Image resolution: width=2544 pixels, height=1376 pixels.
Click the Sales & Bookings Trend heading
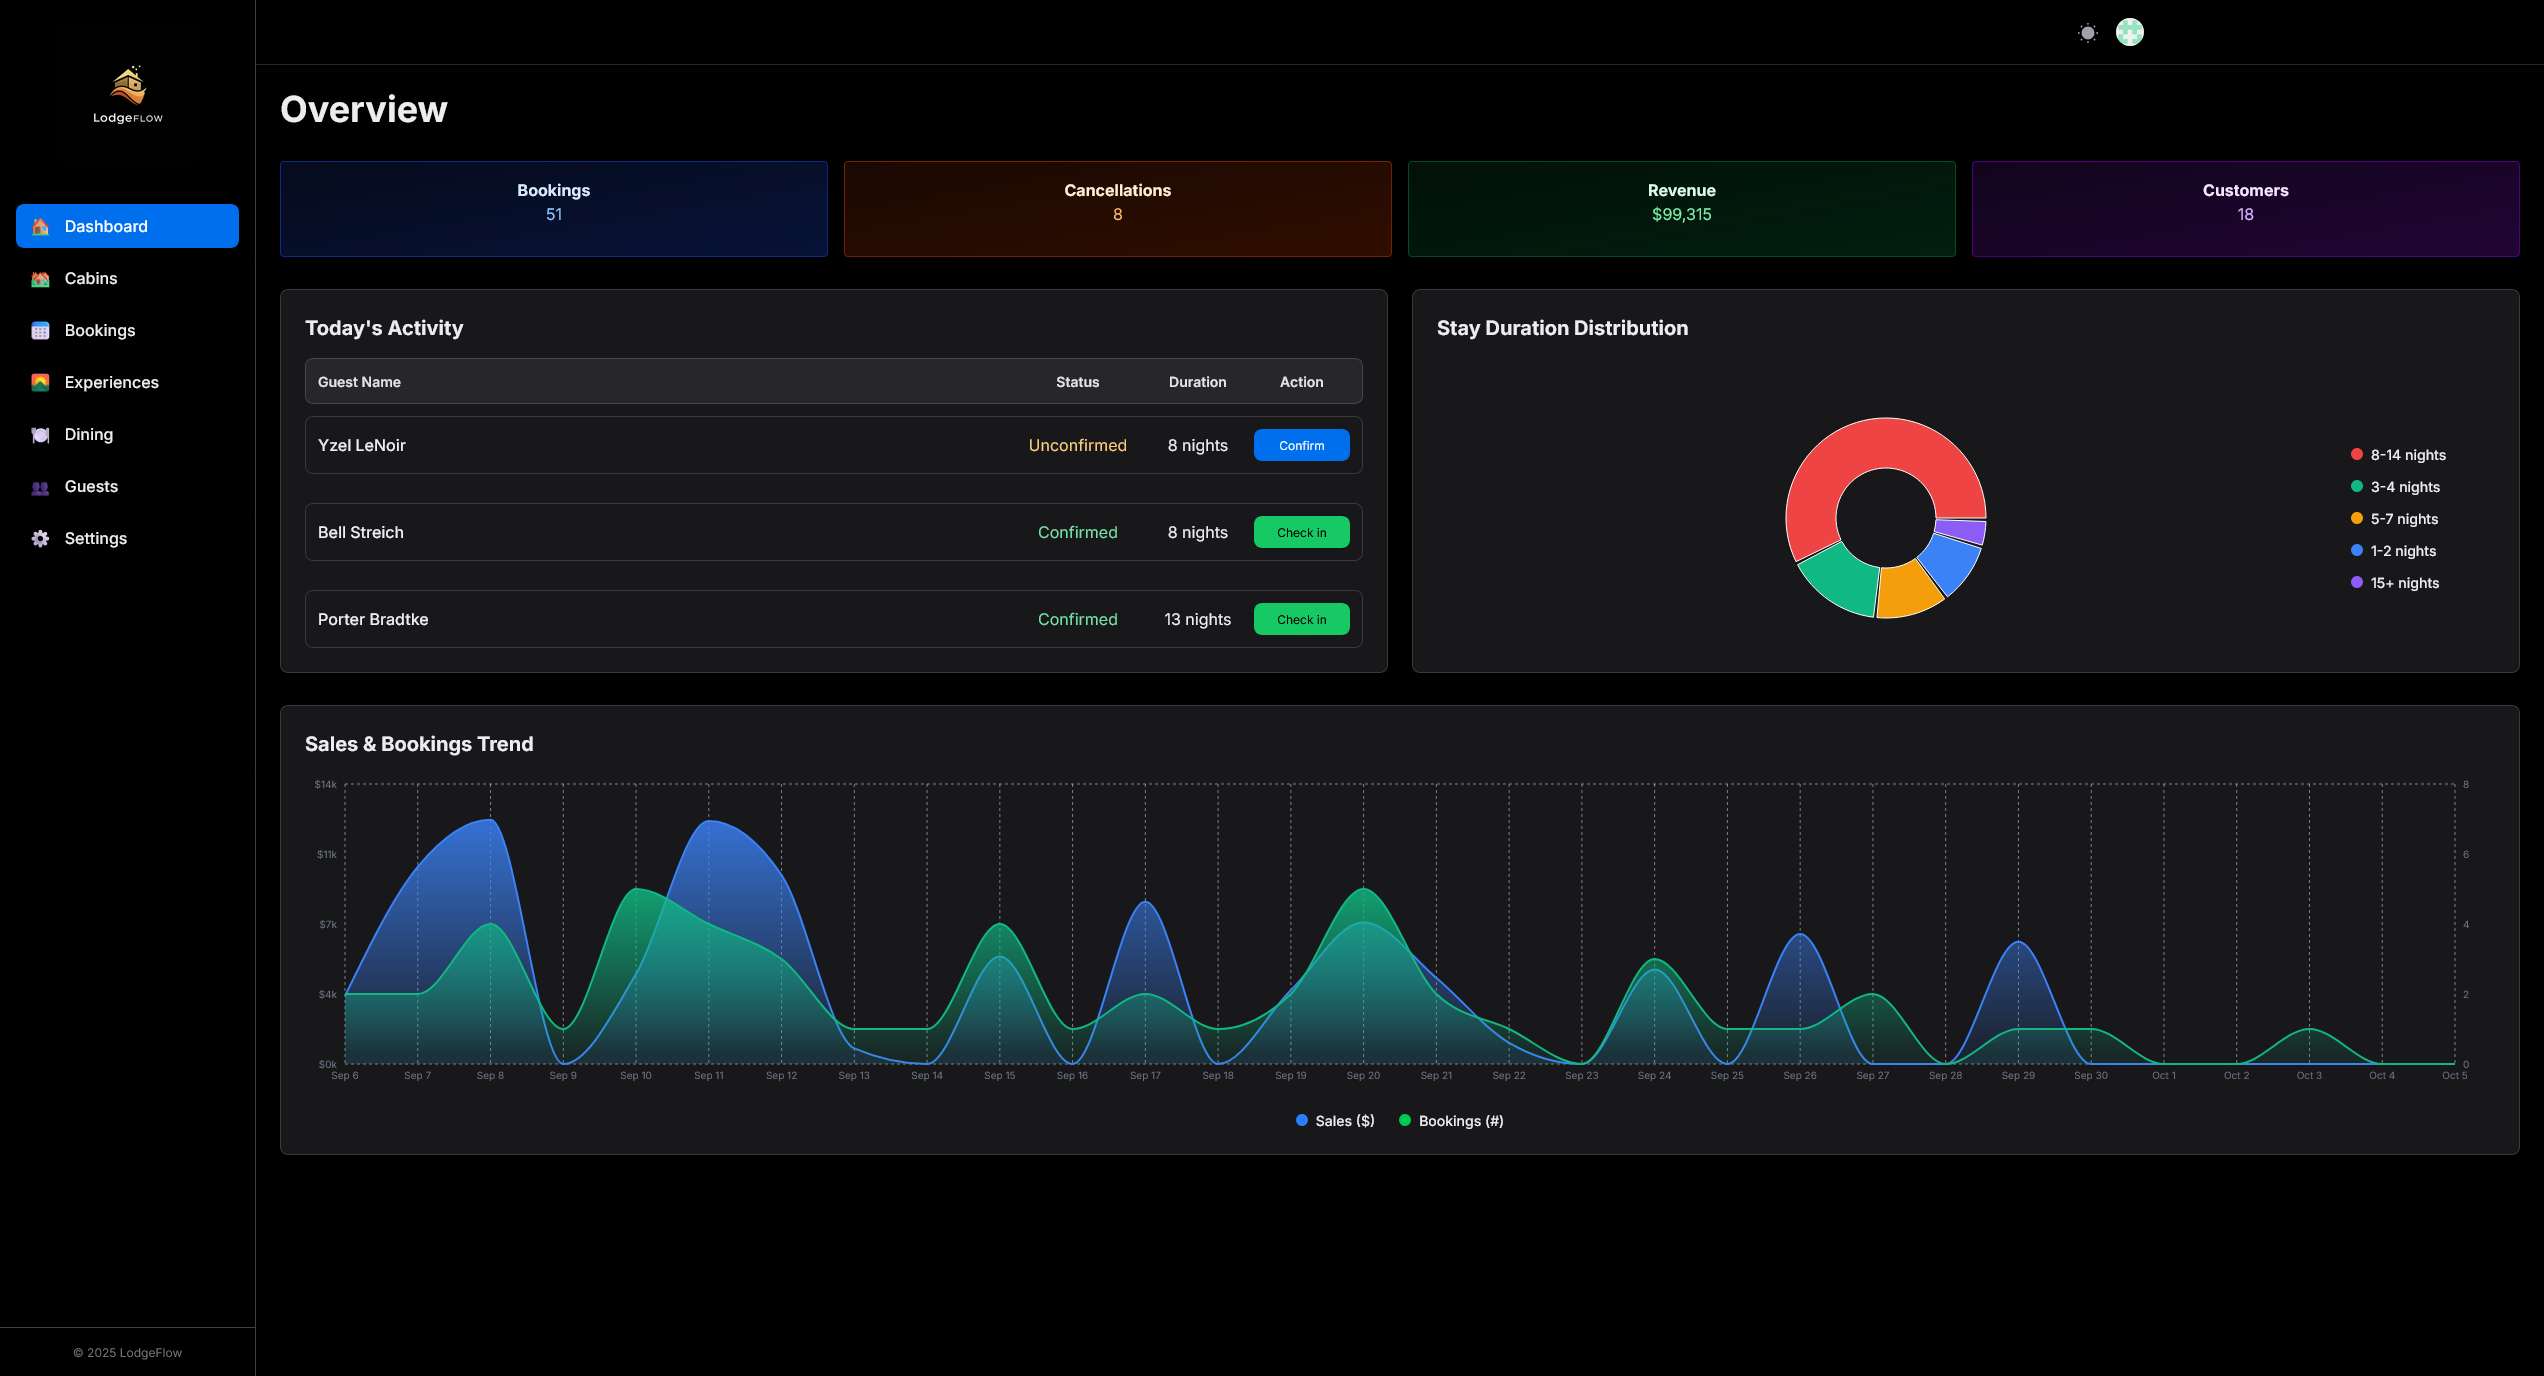[x=419, y=744]
